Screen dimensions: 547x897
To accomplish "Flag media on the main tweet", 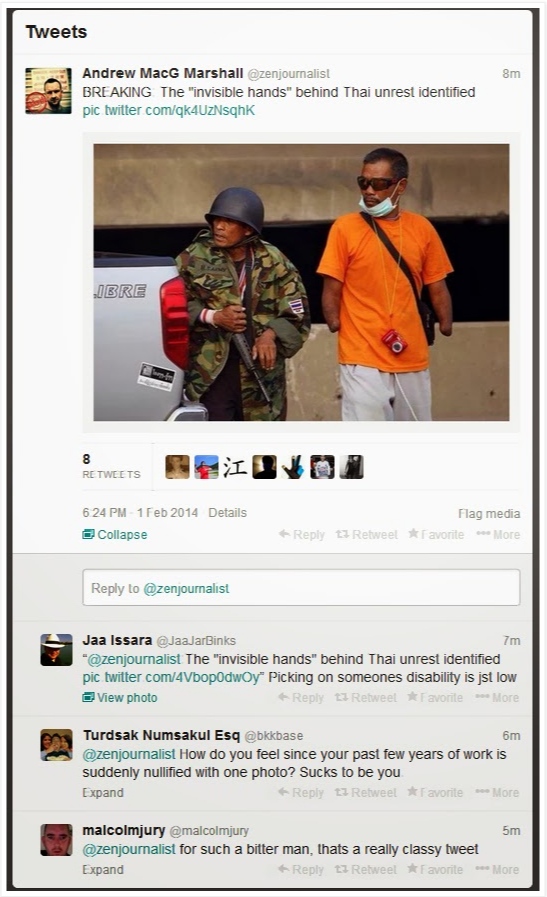I will [489, 513].
